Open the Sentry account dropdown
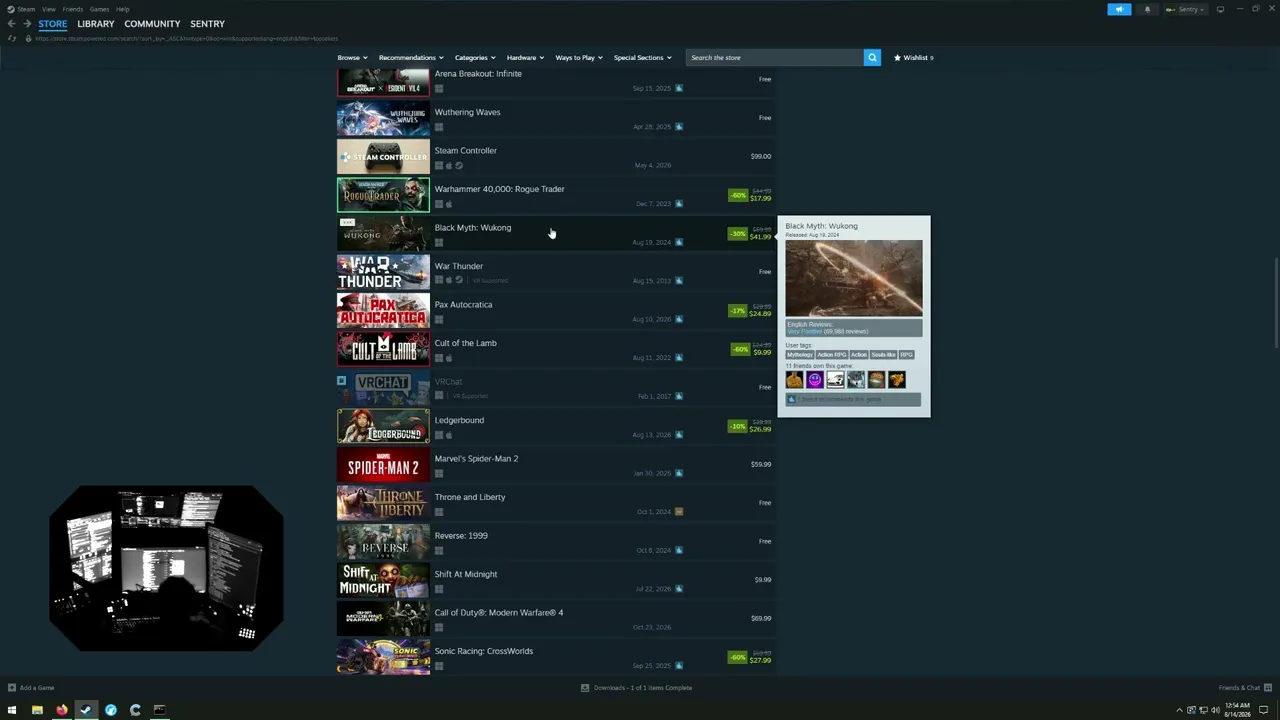The width and height of the screenshot is (1280, 720). point(1185,9)
